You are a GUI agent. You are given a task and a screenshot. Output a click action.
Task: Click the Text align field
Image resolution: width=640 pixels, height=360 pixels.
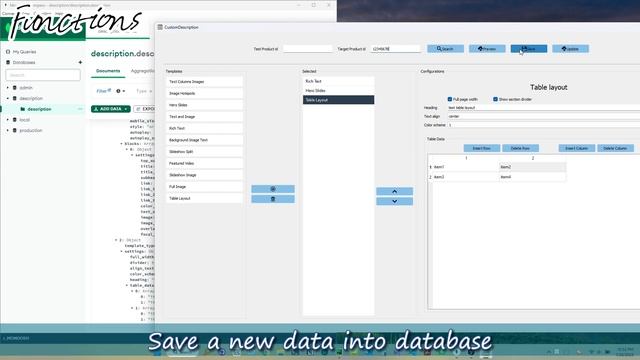coord(543,116)
